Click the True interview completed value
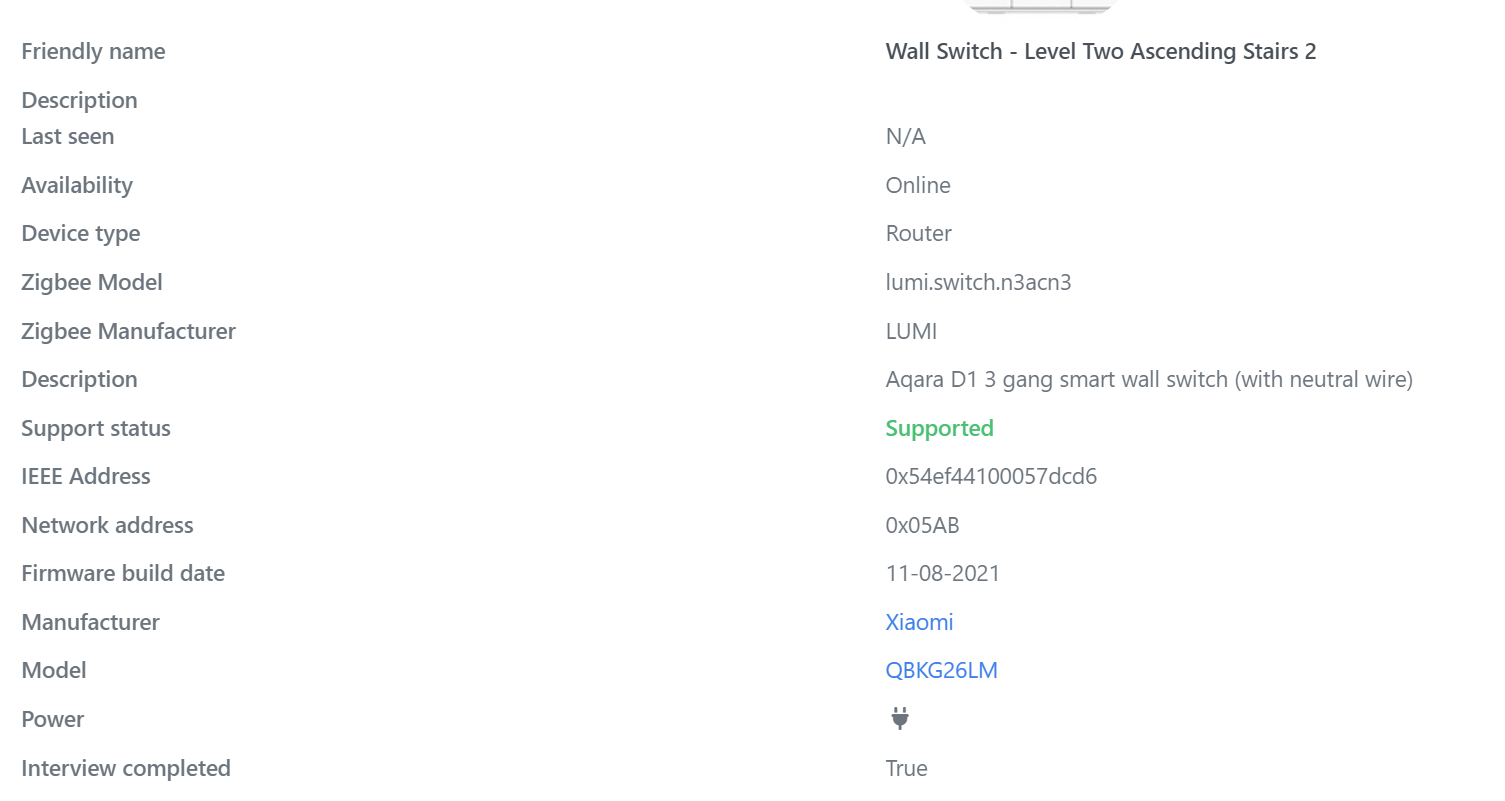 (x=905, y=768)
